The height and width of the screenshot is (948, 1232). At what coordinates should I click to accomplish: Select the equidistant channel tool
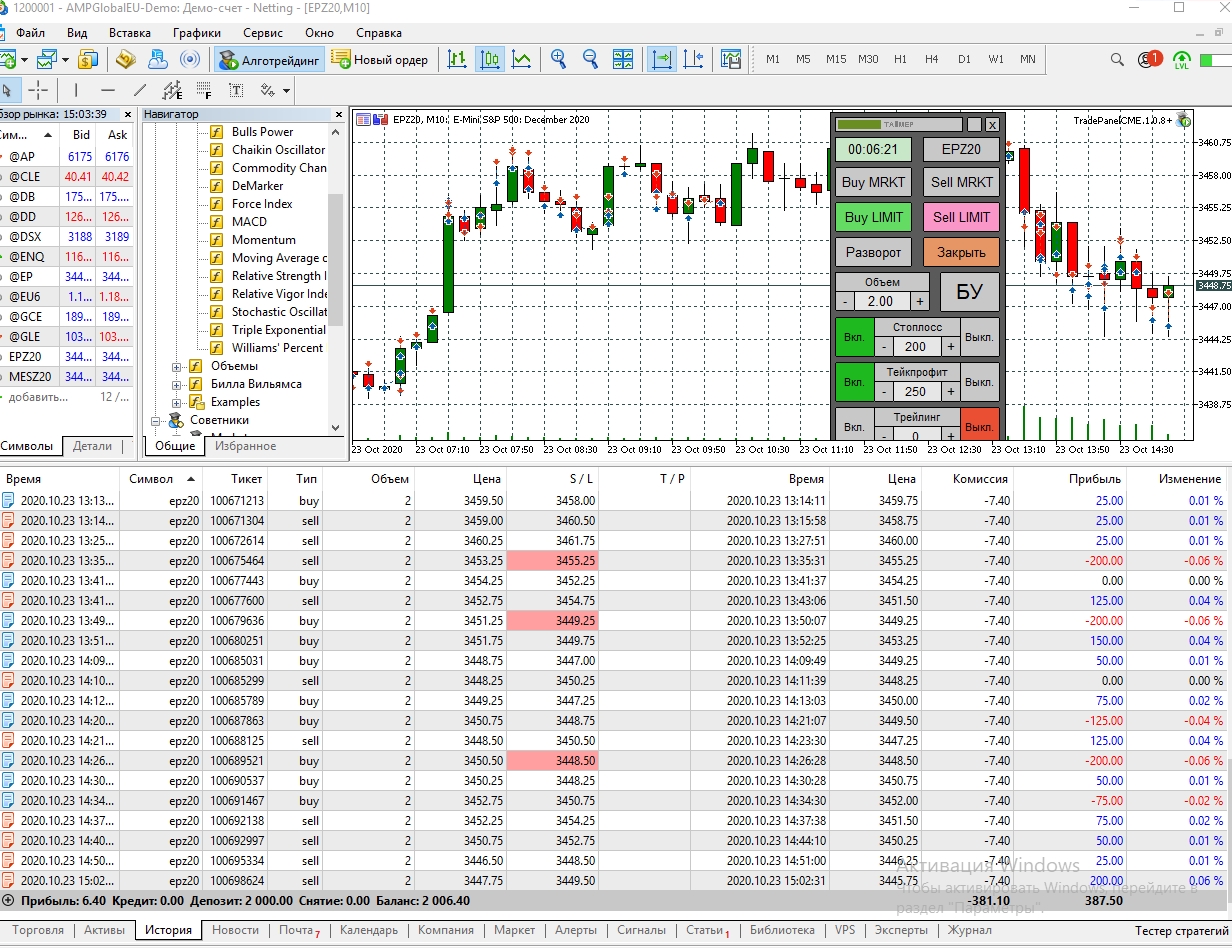172,90
